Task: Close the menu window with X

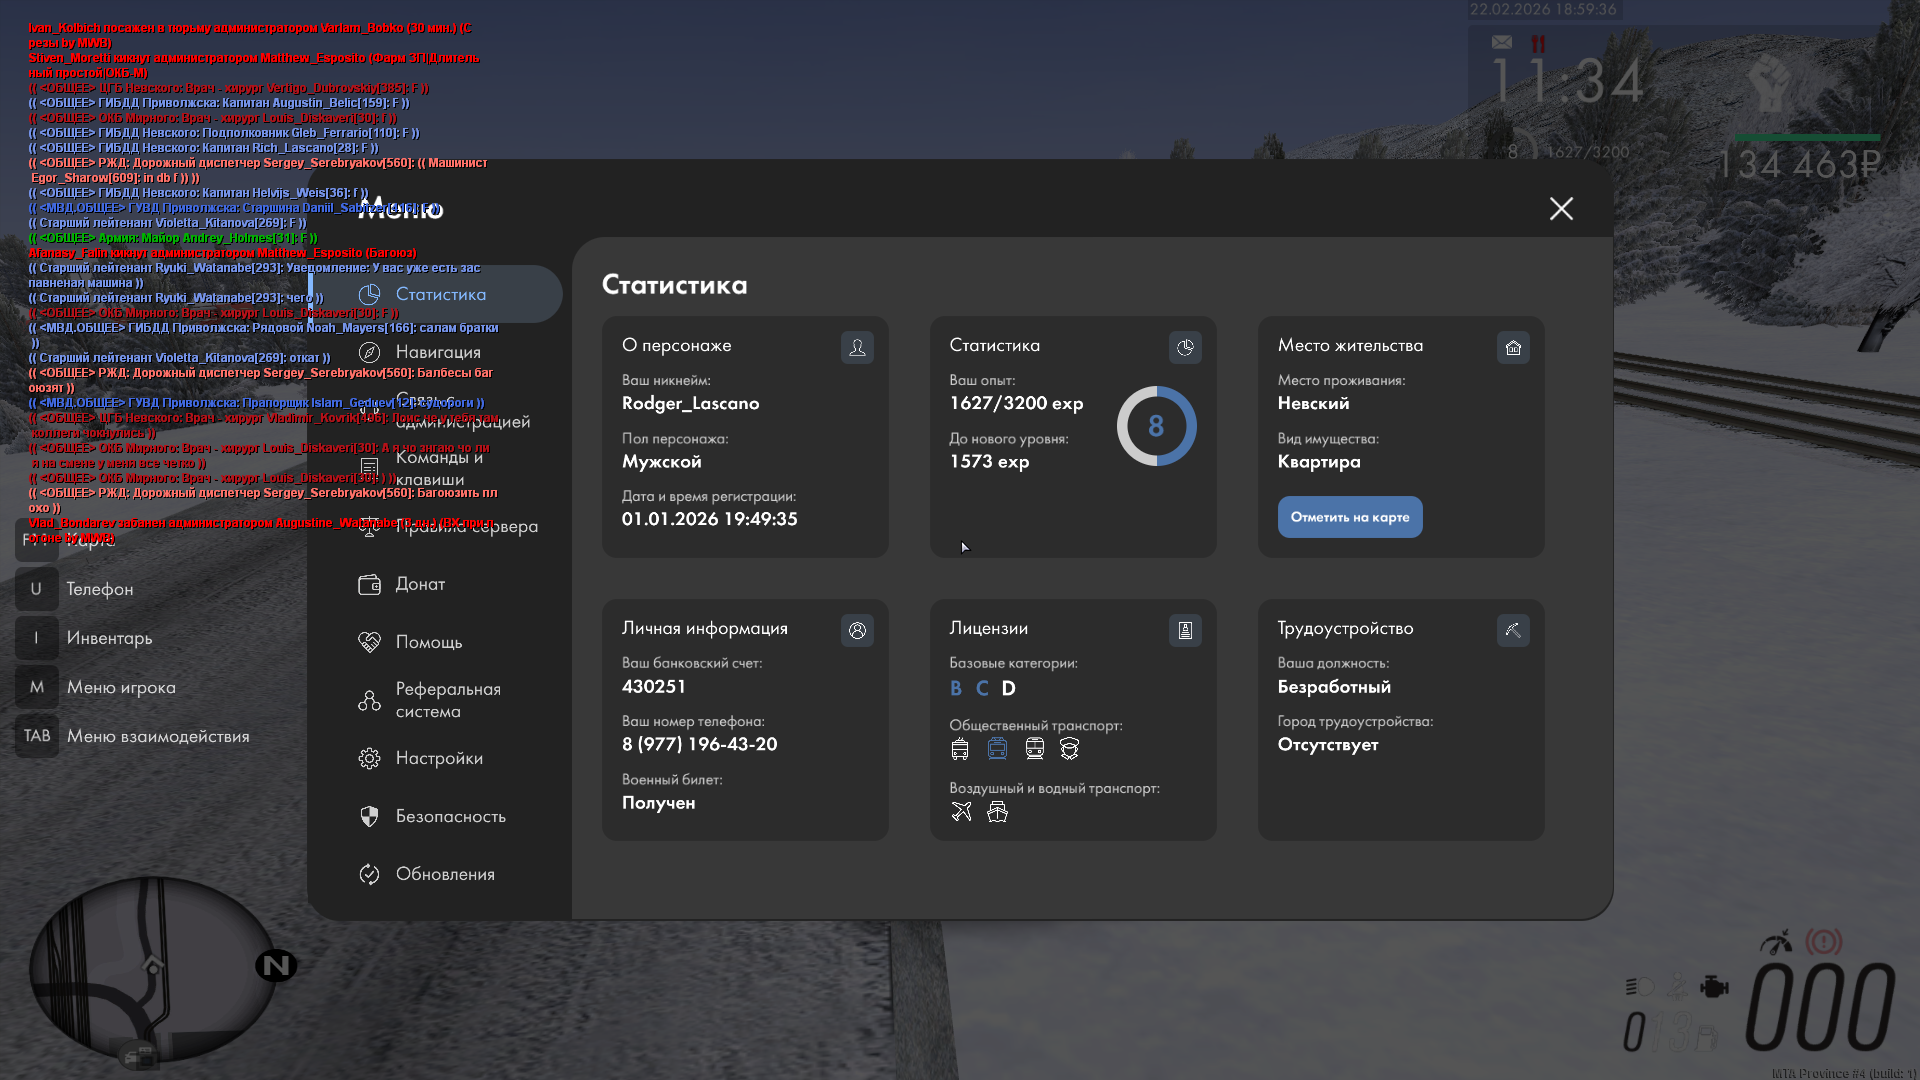Action: click(x=1561, y=208)
